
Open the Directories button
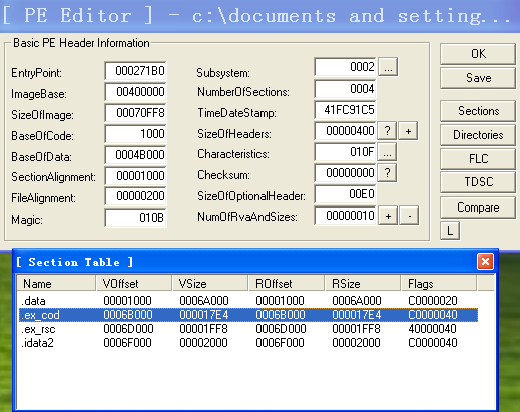(478, 135)
